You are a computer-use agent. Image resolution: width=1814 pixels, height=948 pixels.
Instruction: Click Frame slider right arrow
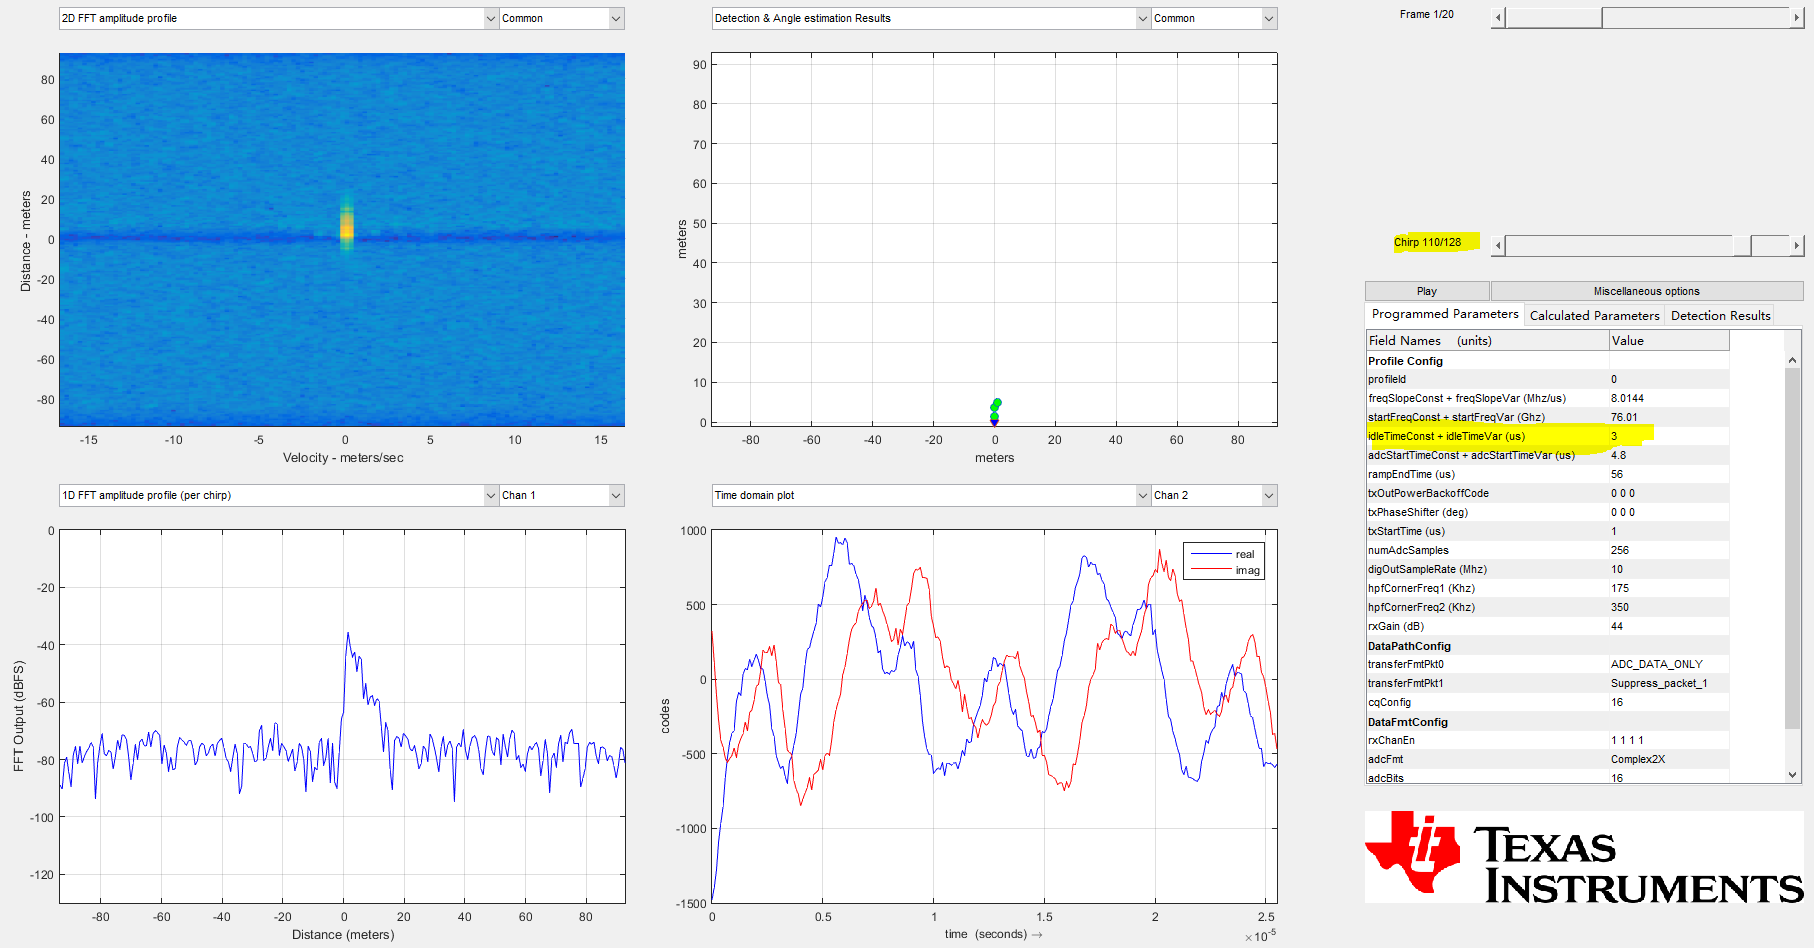click(1797, 18)
